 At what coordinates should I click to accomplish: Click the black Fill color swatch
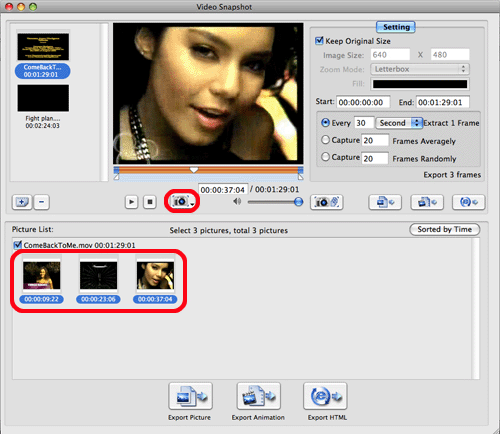click(x=420, y=84)
